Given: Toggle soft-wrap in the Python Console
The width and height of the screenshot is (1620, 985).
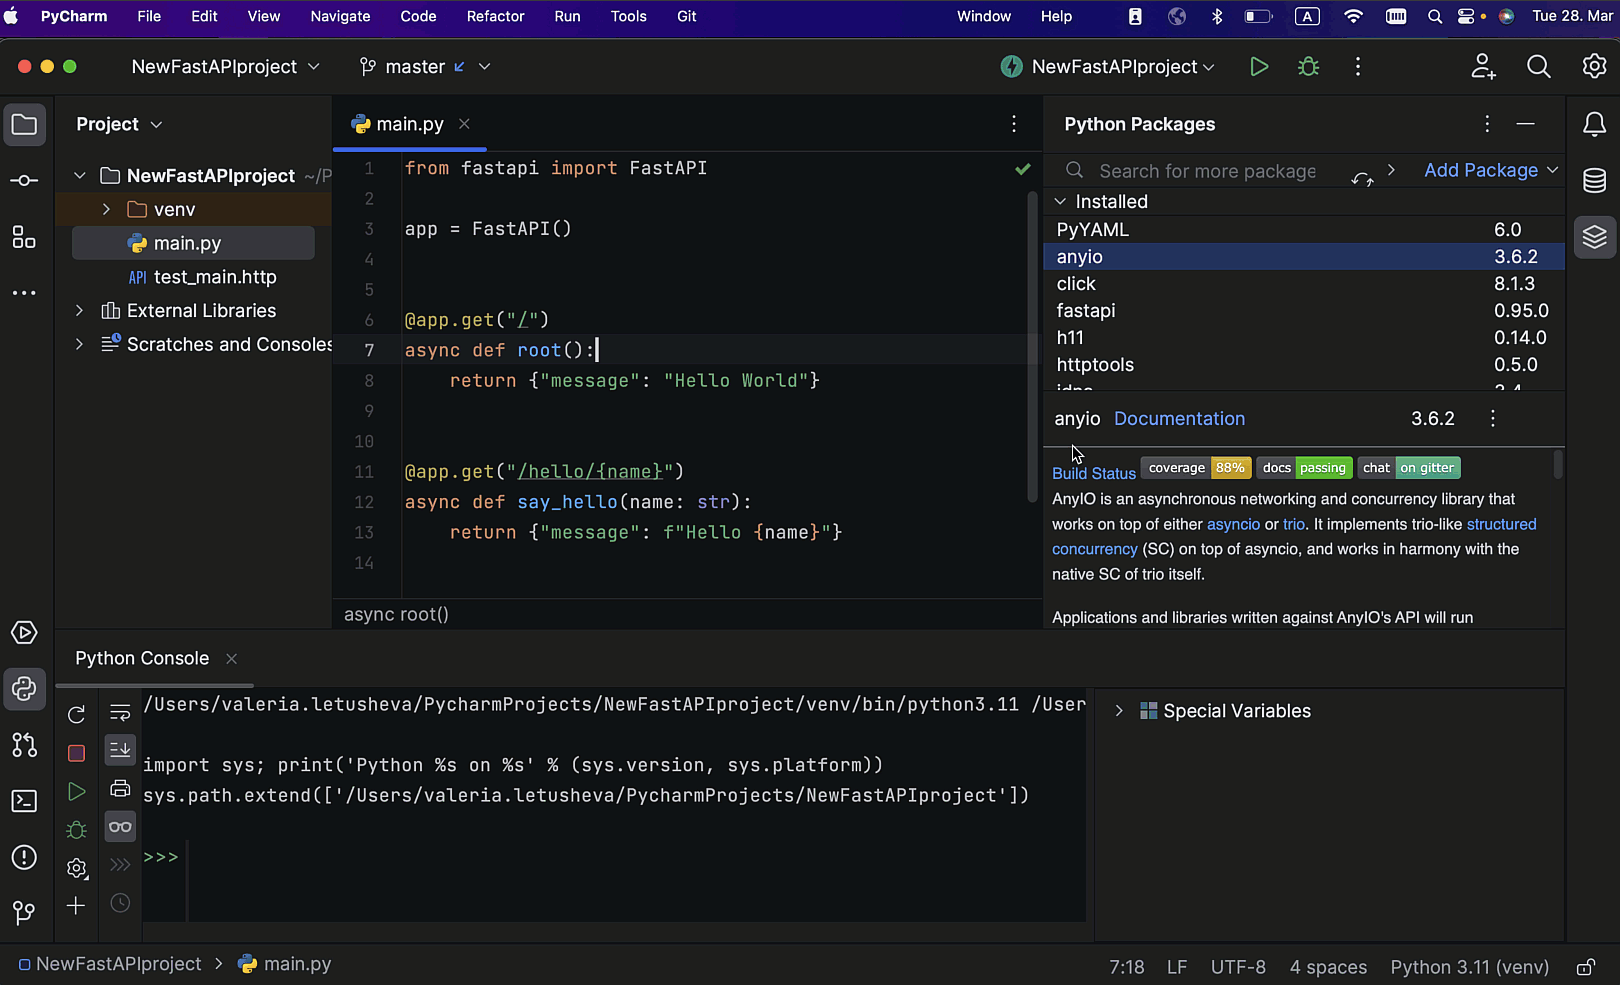Looking at the screenshot, I should coord(120,713).
